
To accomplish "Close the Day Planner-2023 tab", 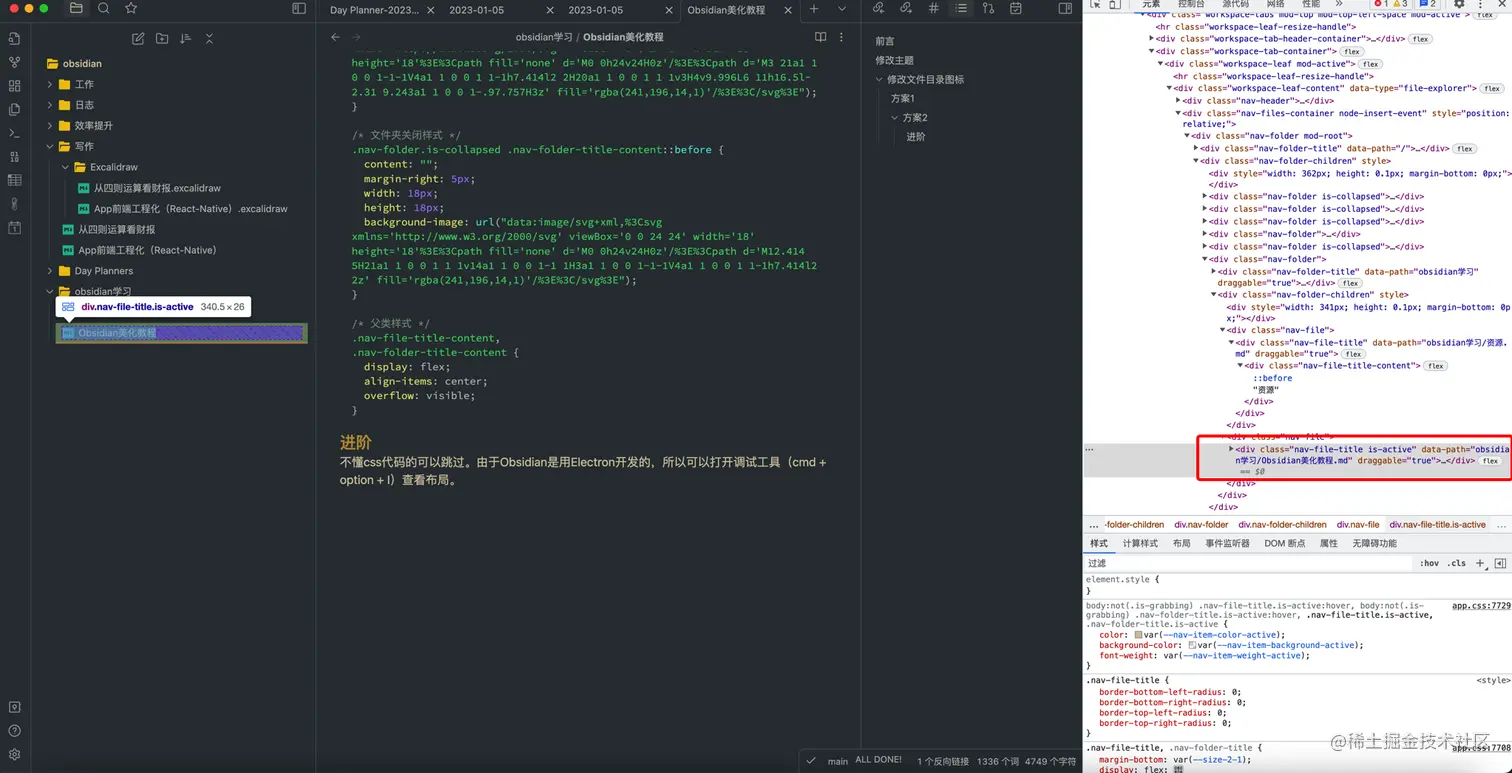I will tap(430, 10).
